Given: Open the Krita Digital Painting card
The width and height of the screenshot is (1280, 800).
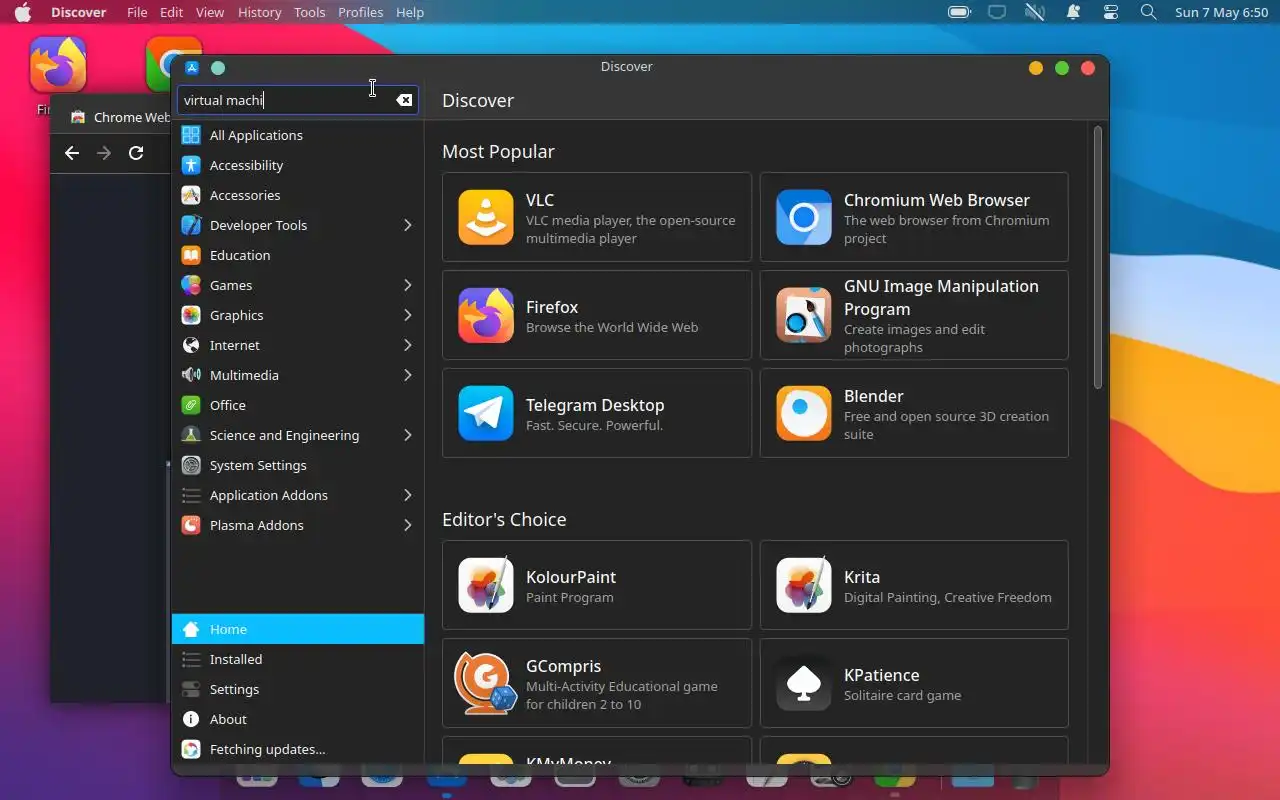Looking at the screenshot, I should pos(914,585).
